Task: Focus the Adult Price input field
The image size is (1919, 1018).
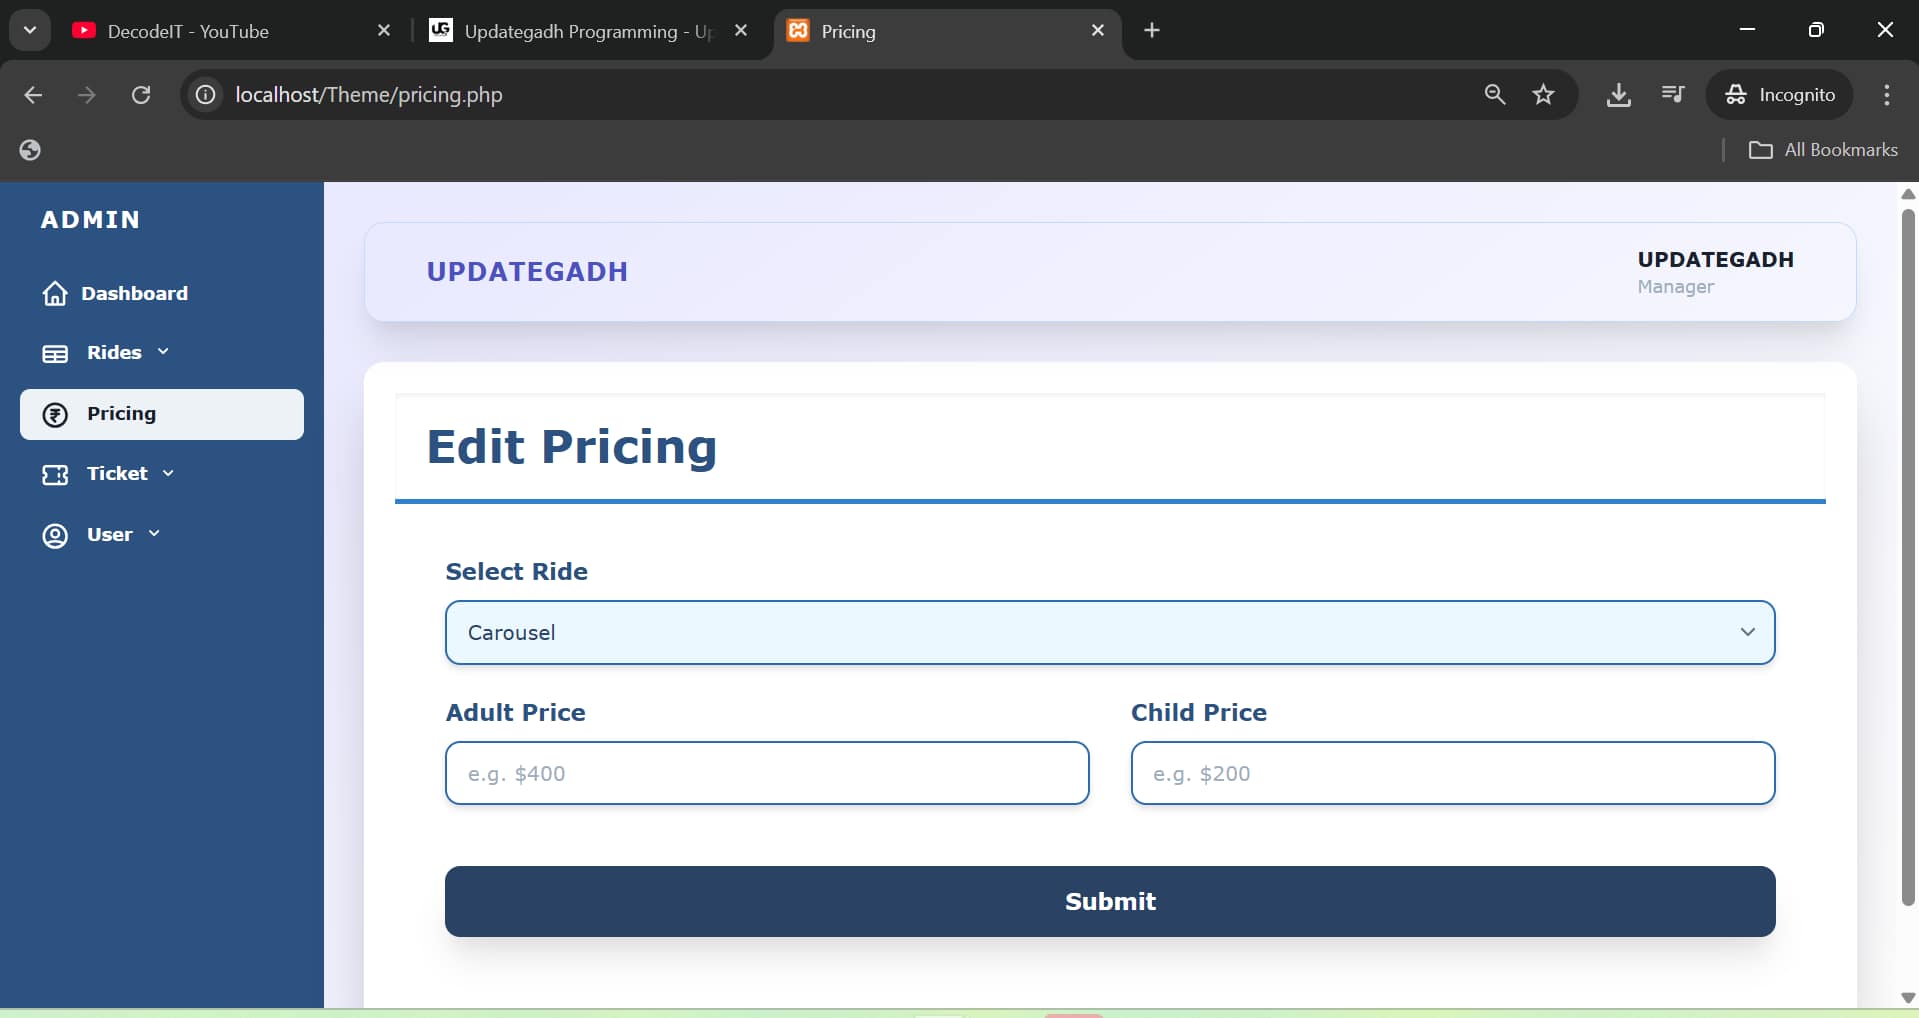Action: point(766,773)
